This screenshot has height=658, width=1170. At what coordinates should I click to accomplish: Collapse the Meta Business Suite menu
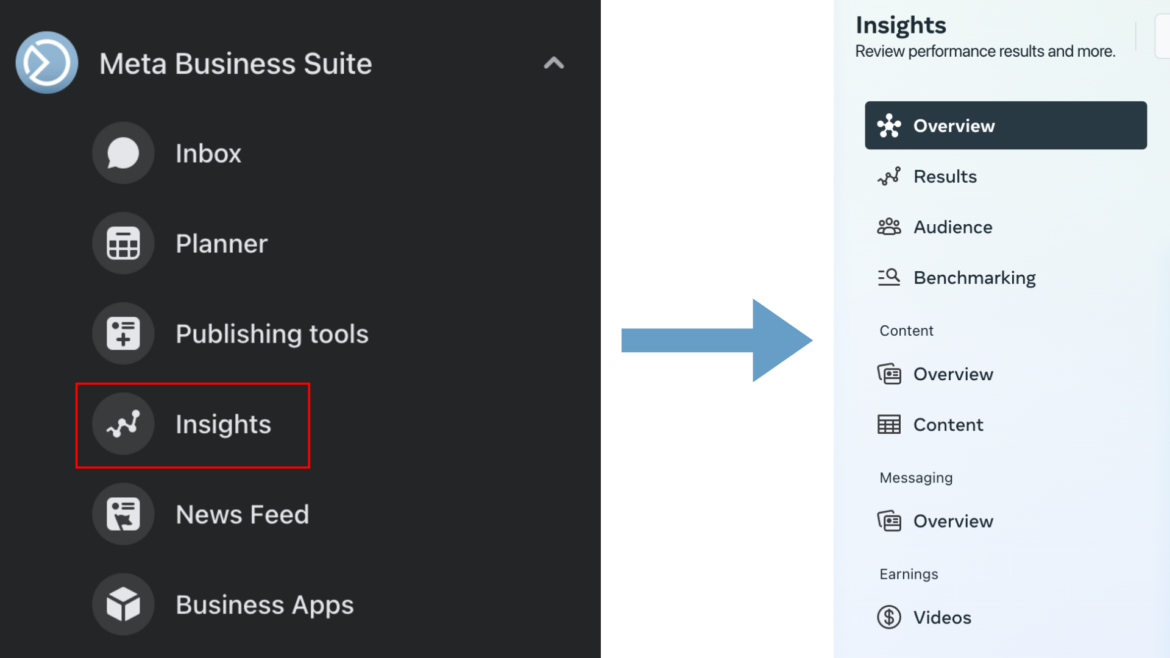(553, 62)
